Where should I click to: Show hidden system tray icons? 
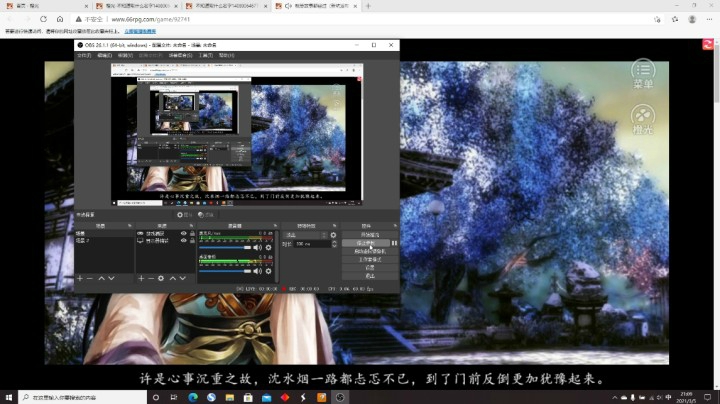click(614, 398)
